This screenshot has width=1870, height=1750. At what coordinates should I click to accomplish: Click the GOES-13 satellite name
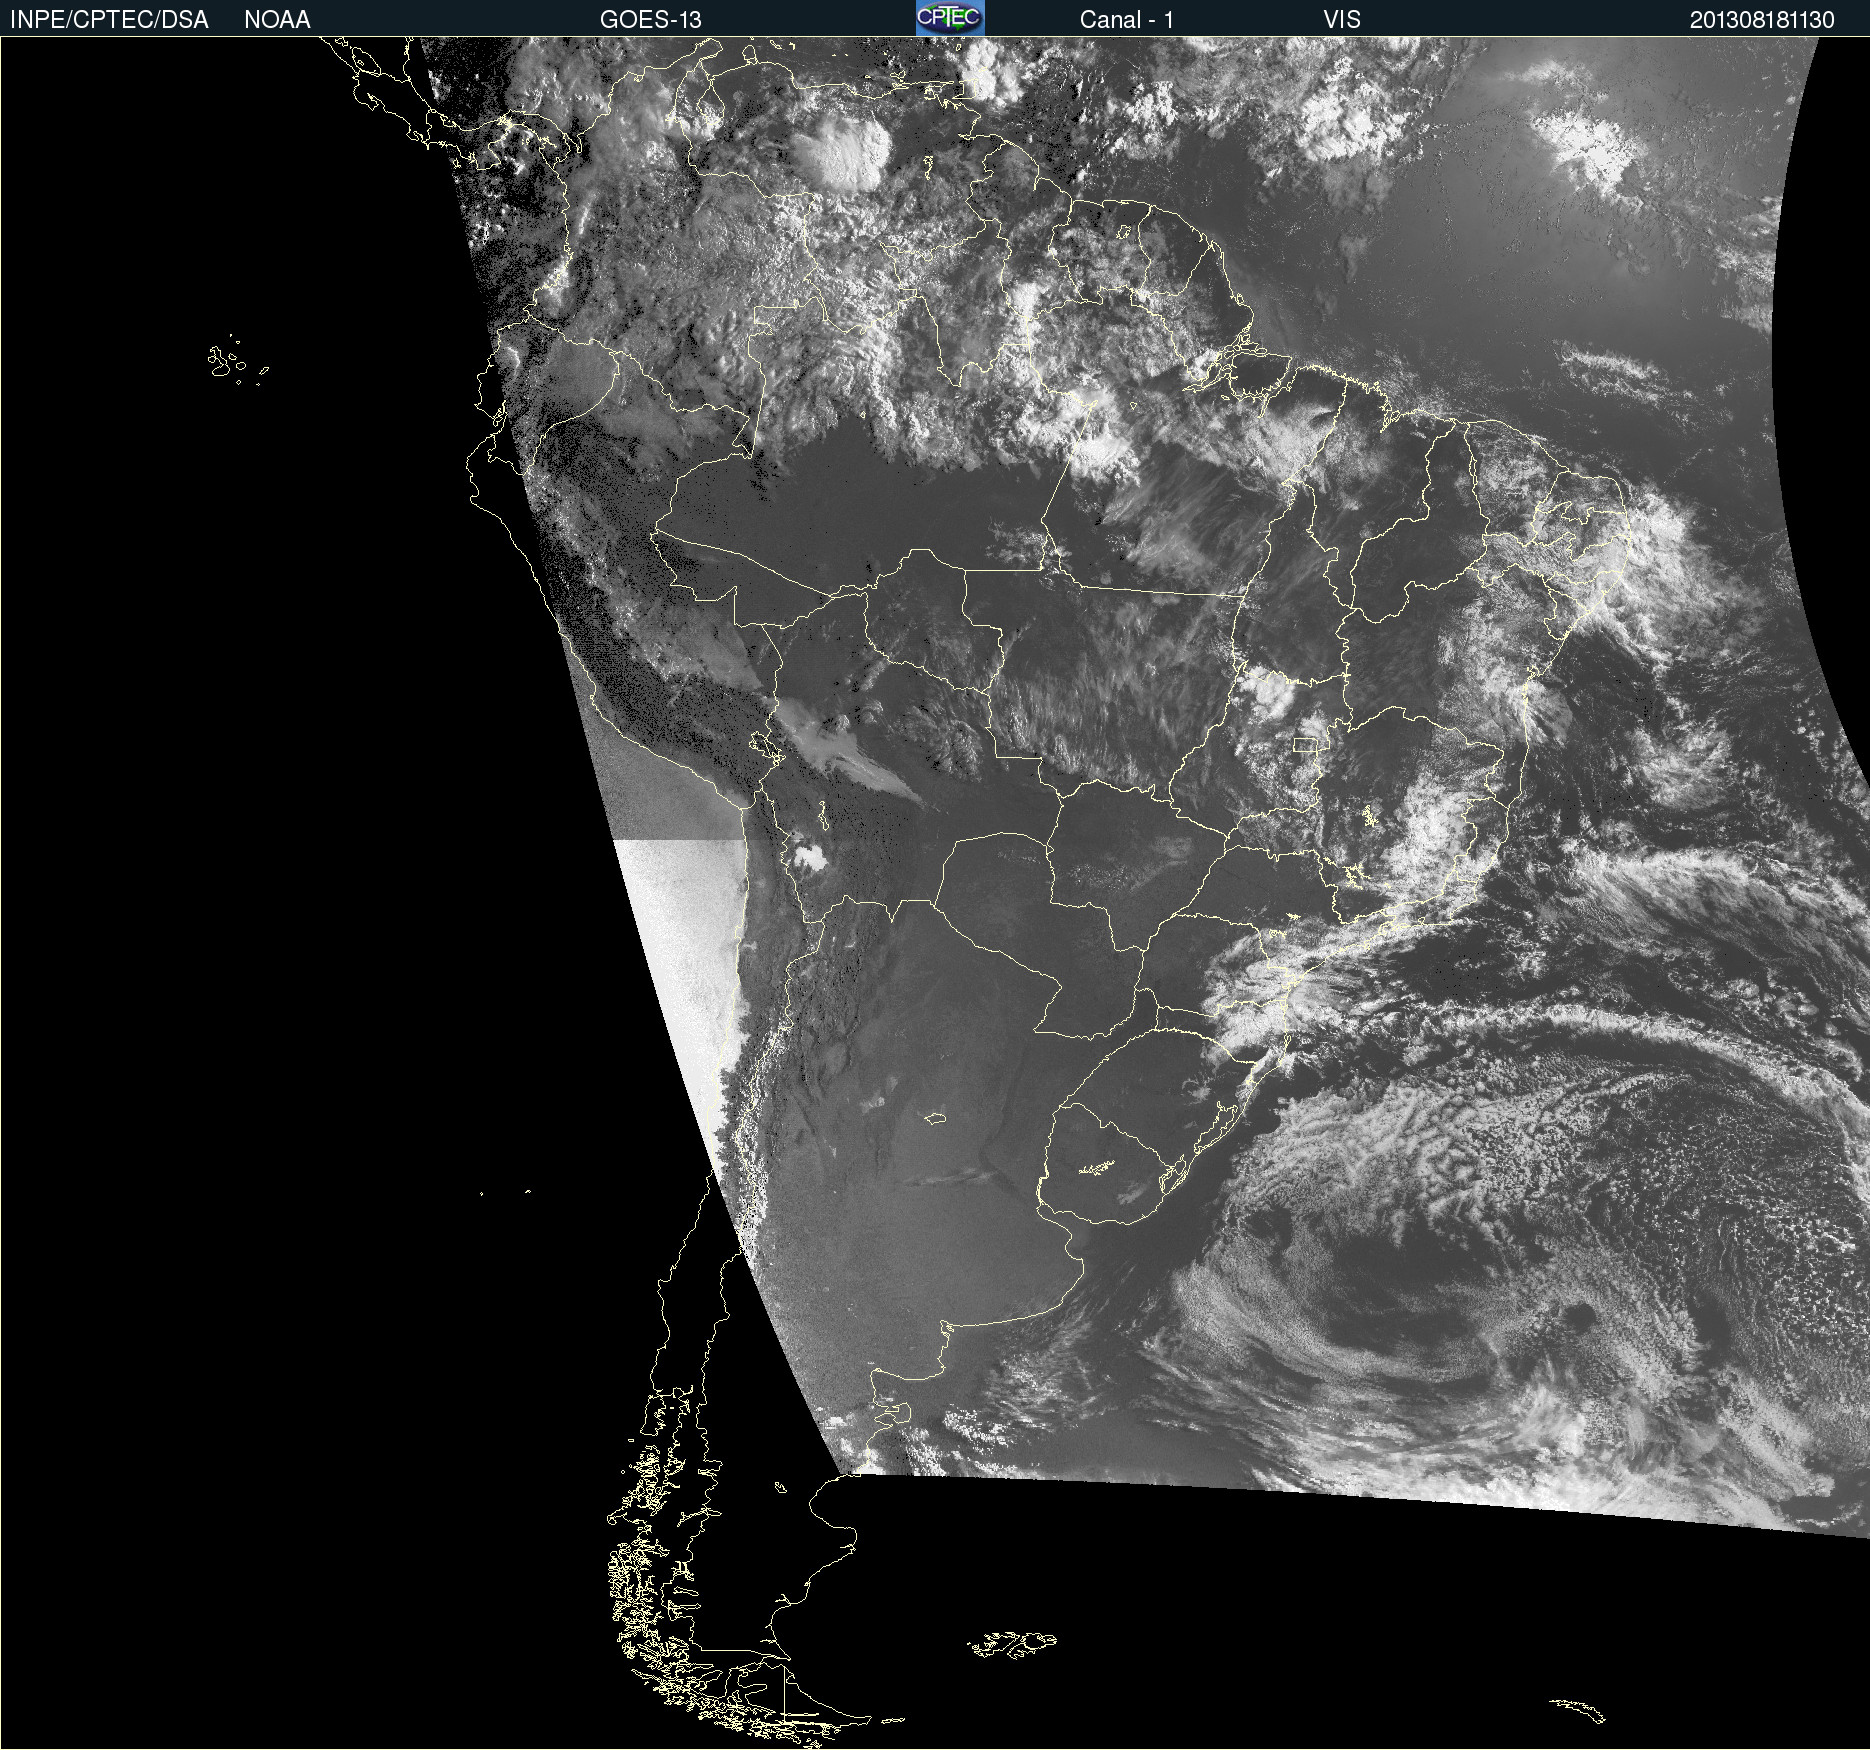[x=650, y=19]
